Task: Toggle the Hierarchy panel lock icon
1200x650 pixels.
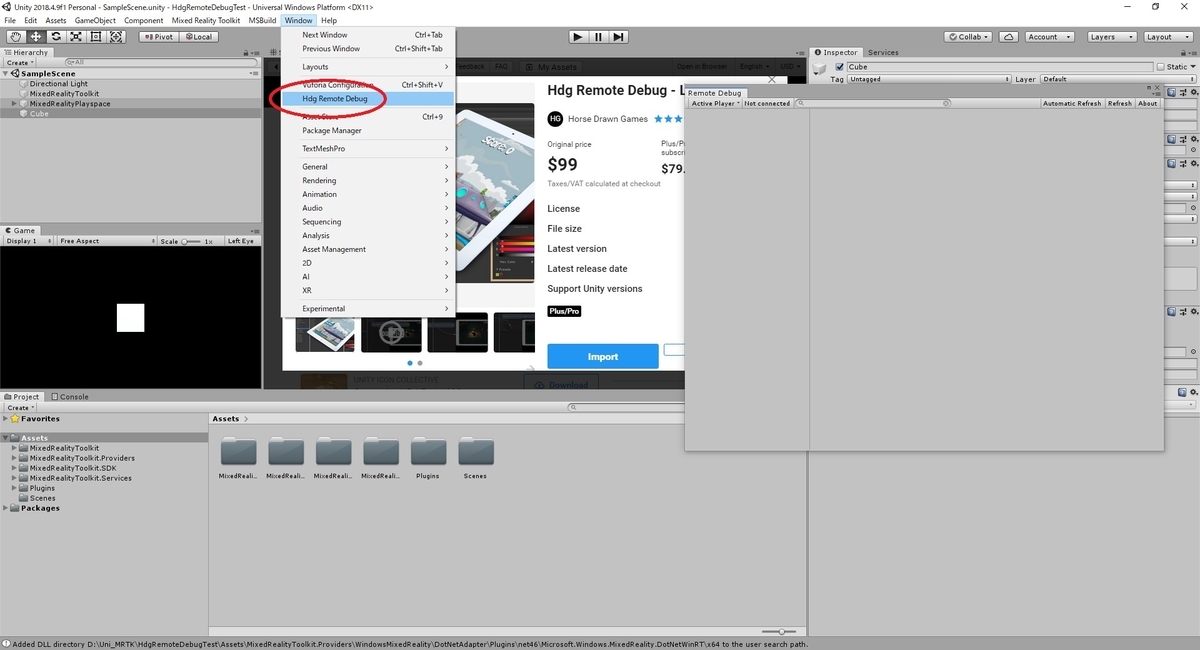Action: [x=246, y=52]
